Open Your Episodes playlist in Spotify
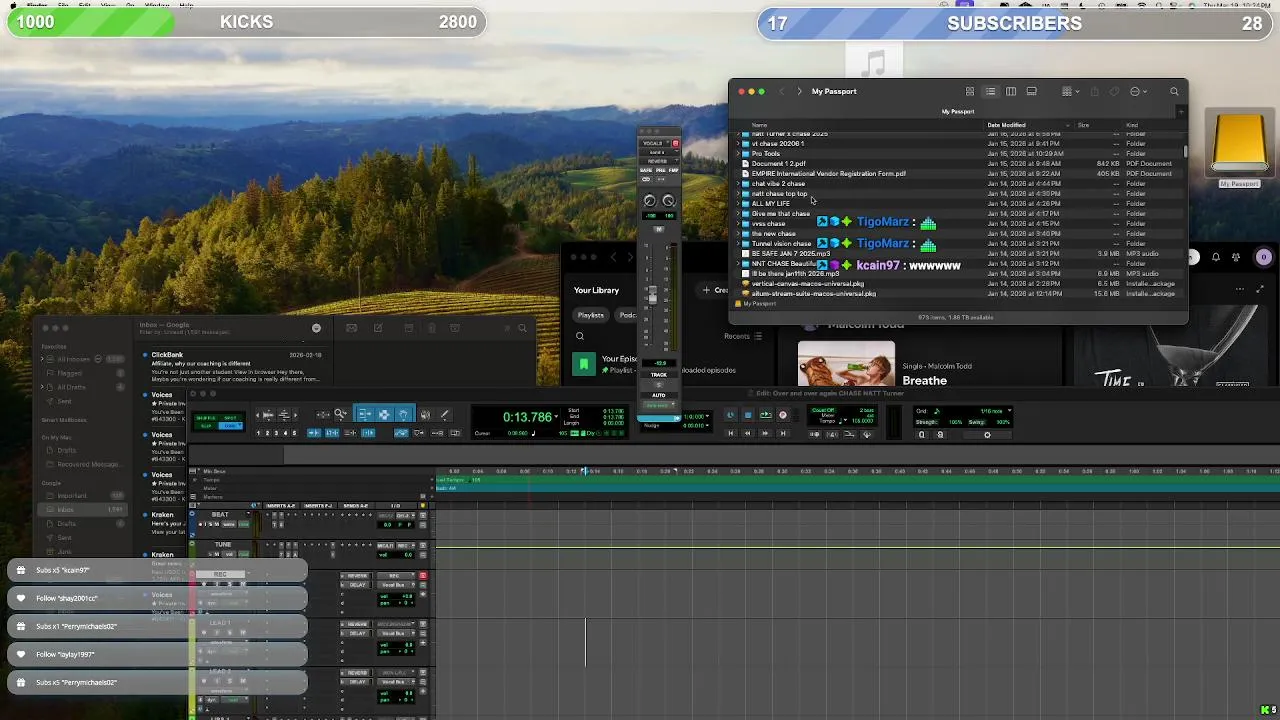Viewport: 1280px width, 720px height. tap(618, 364)
